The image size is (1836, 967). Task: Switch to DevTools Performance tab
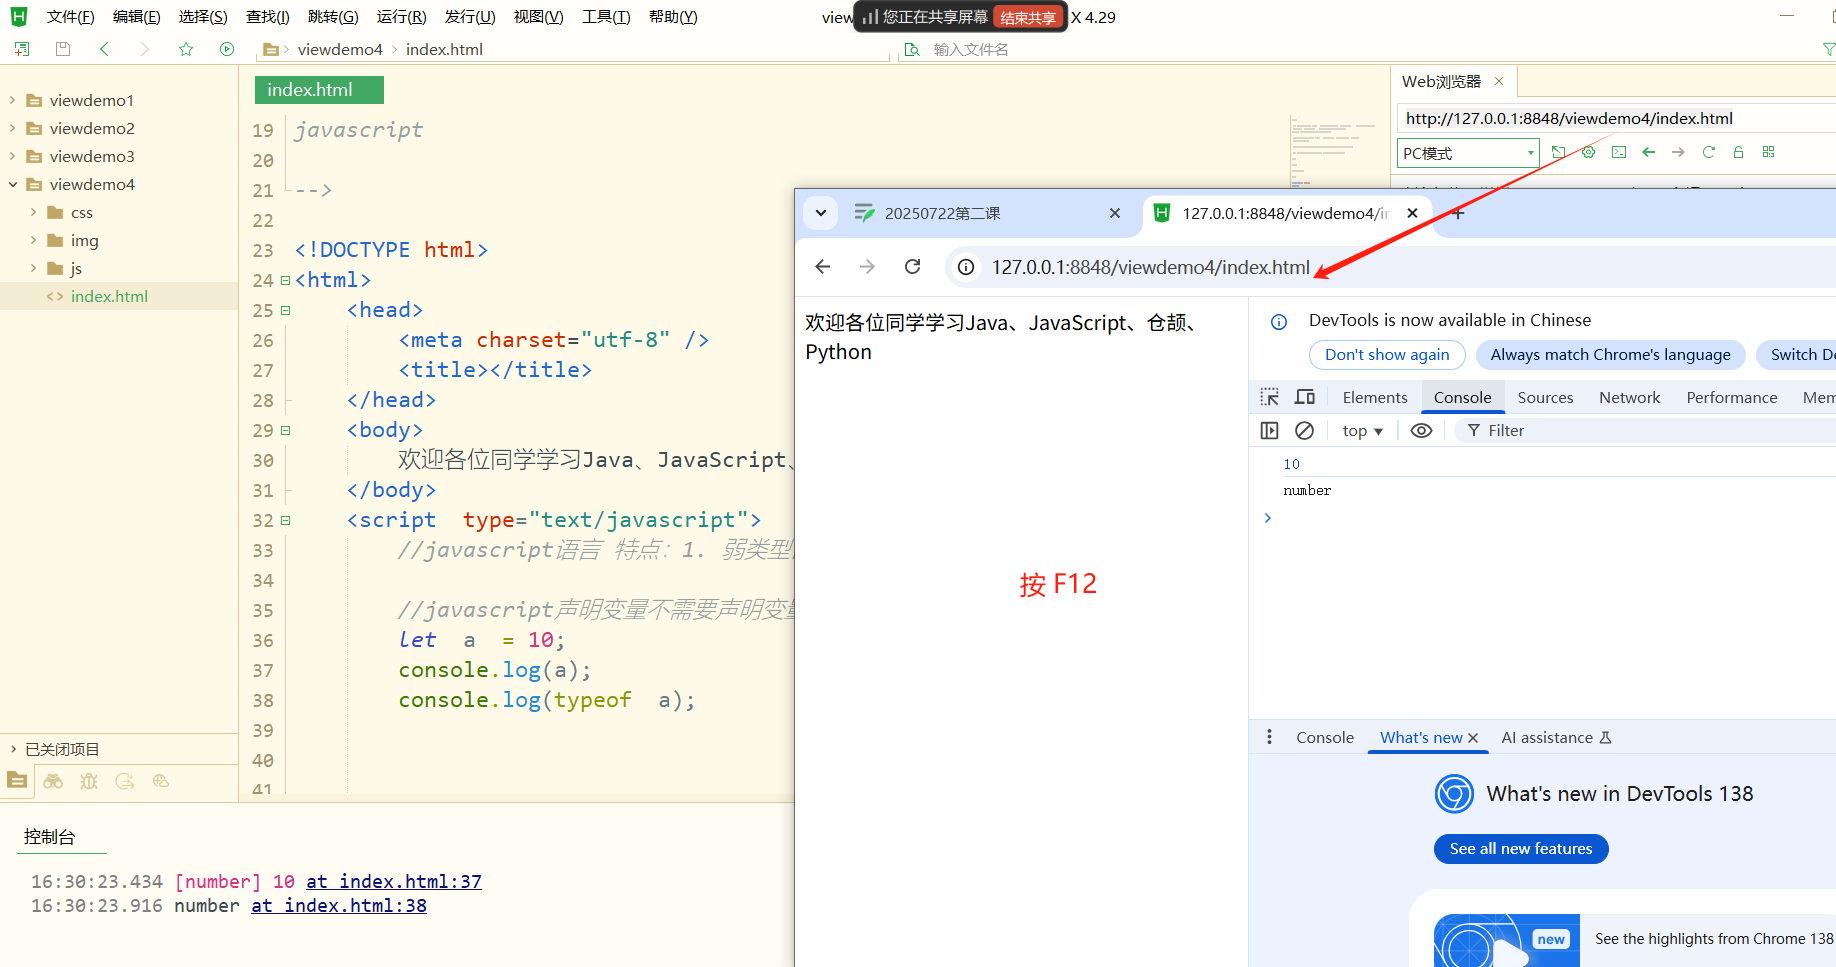pos(1732,397)
